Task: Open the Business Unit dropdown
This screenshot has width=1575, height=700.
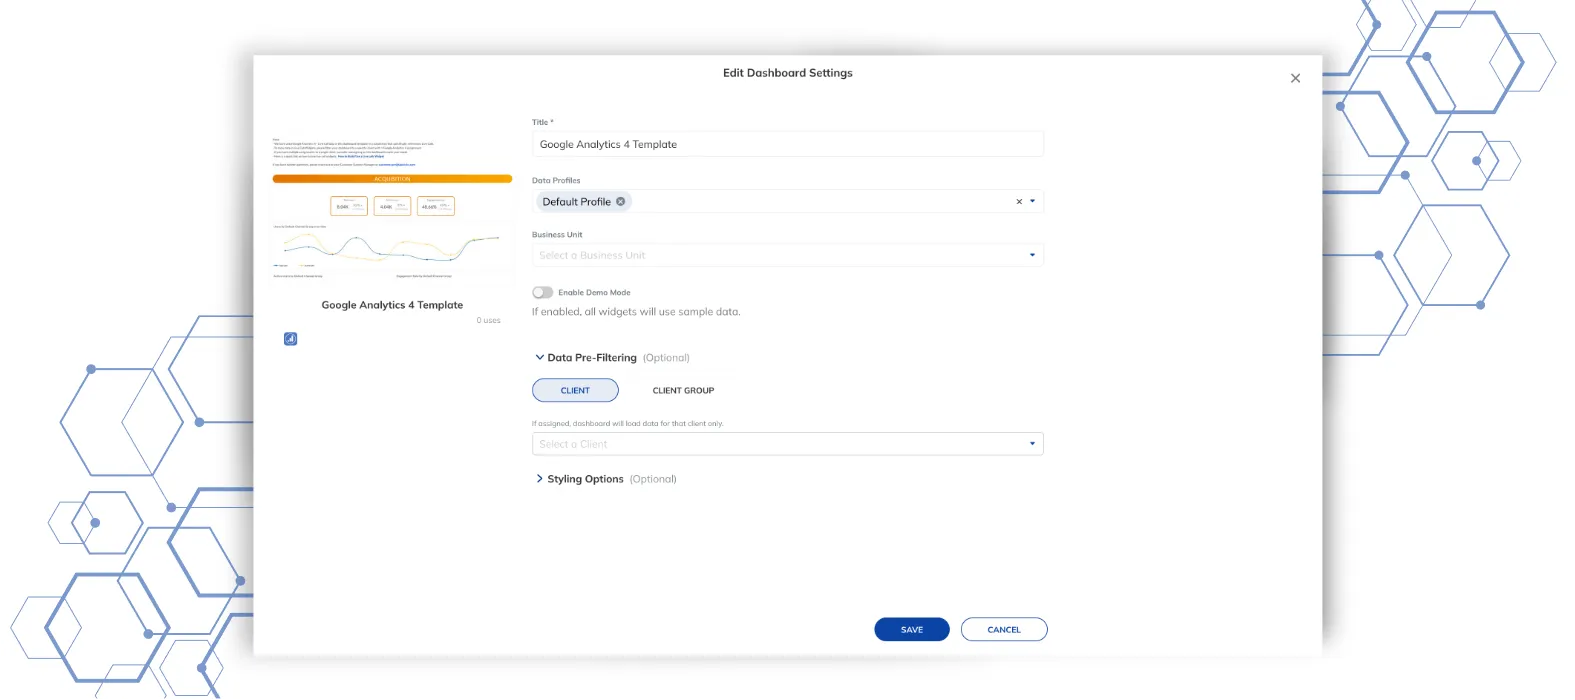Action: click(787, 255)
